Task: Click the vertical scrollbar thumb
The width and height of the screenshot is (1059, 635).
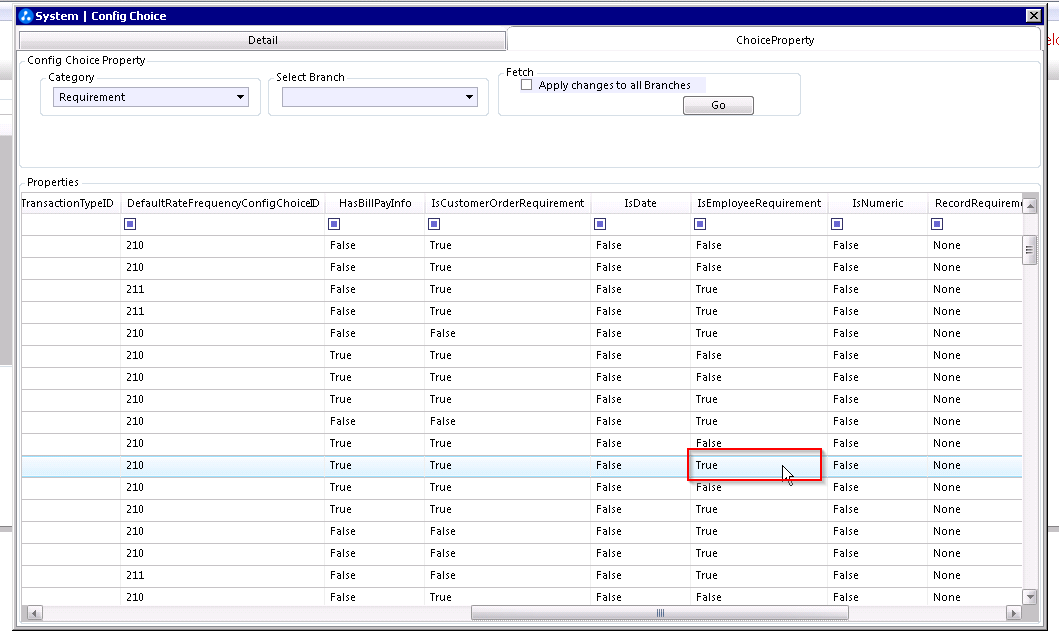Action: pyautogui.click(x=1029, y=250)
